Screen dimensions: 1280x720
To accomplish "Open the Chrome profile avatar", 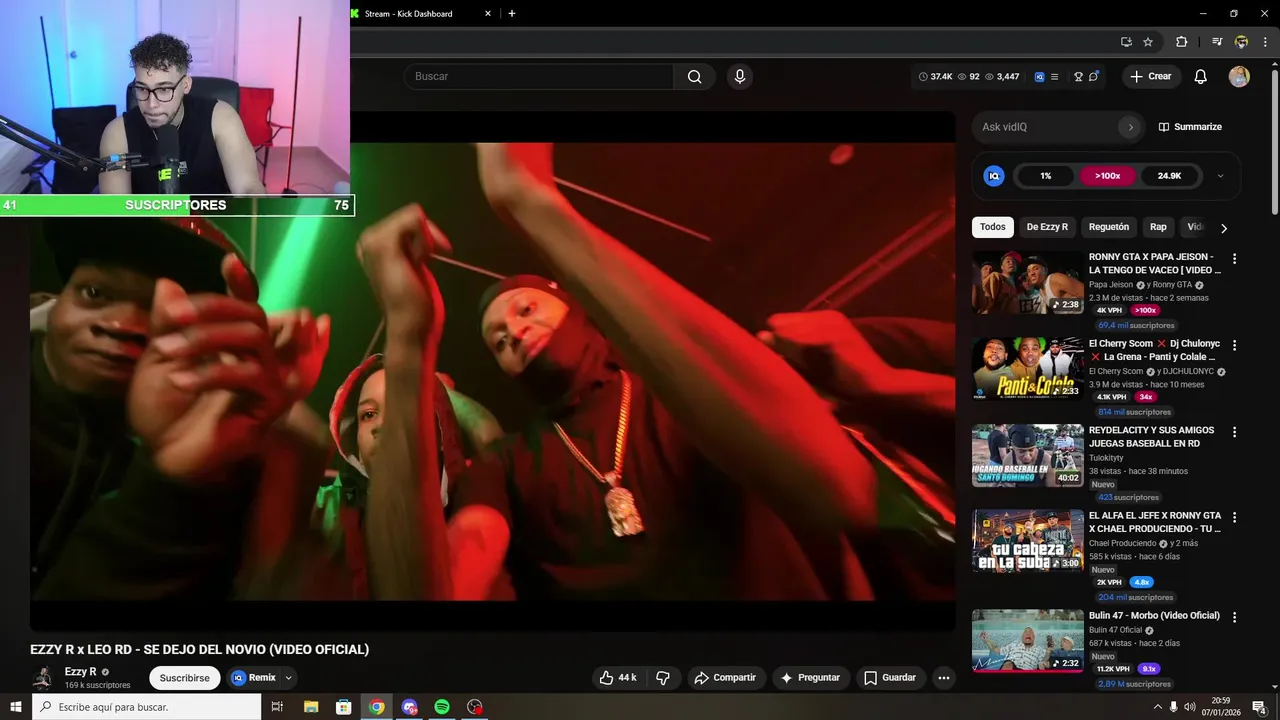I will [1241, 42].
